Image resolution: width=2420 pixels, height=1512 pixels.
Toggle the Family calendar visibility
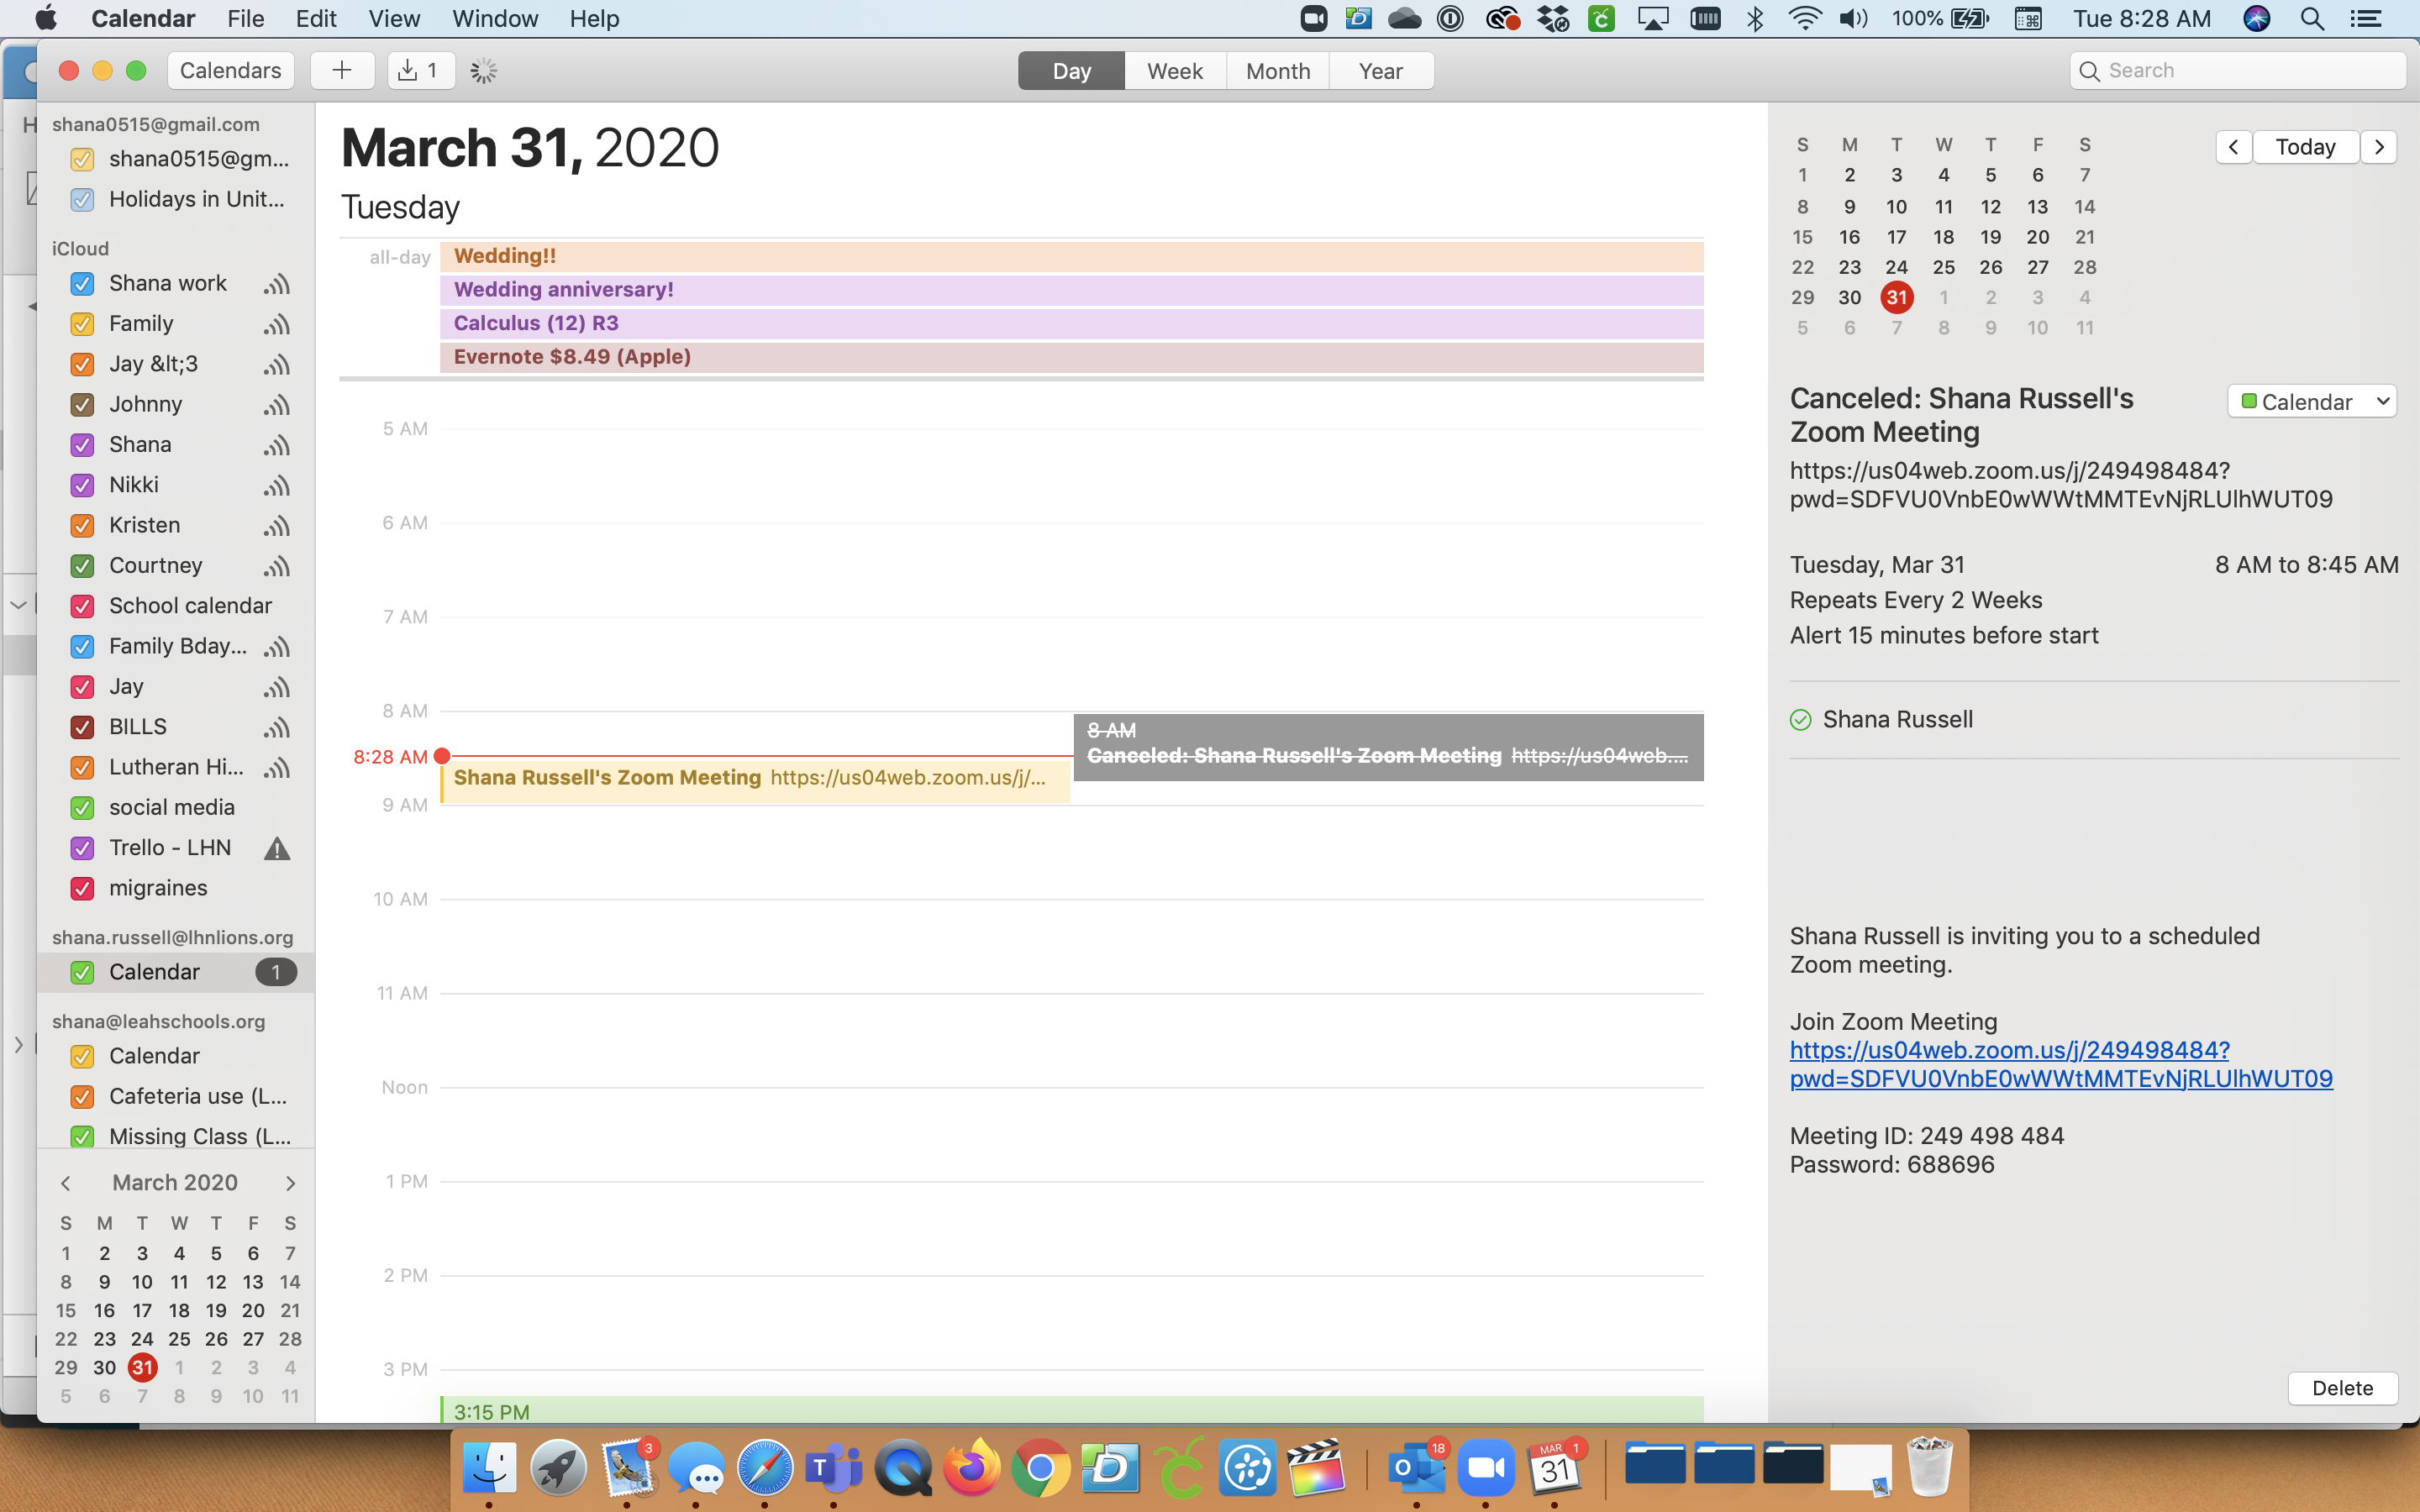point(82,323)
